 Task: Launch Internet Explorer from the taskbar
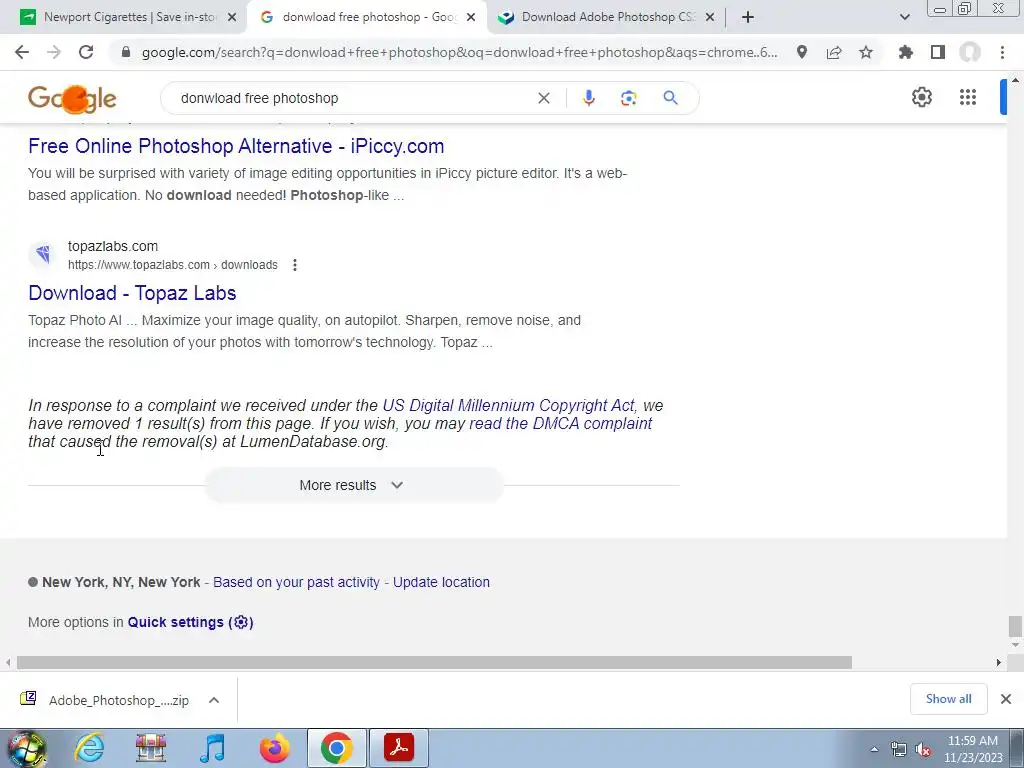89,748
